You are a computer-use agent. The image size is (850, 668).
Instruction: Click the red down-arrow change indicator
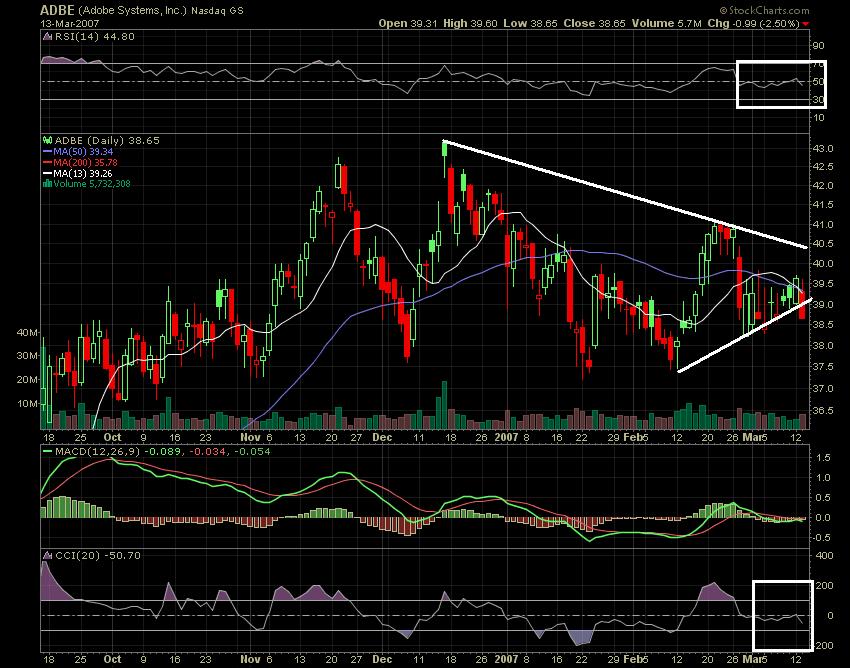point(806,24)
